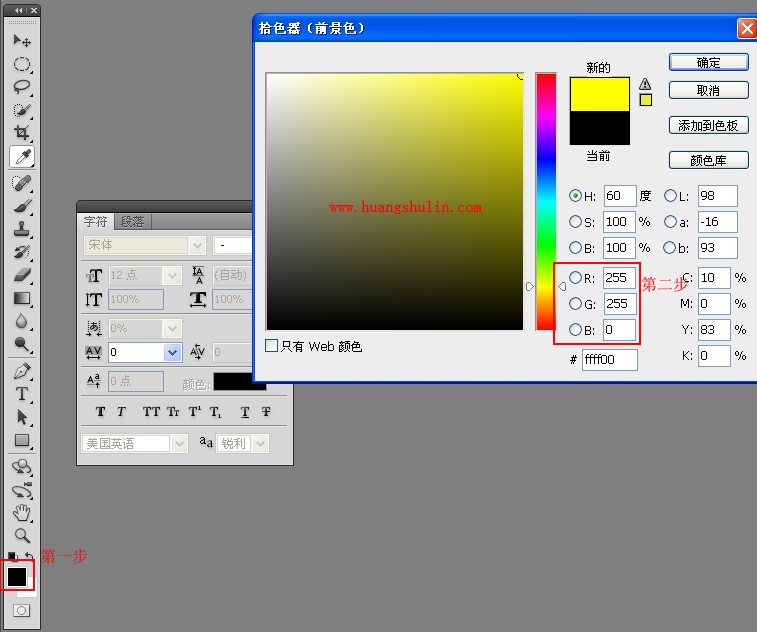Select the S saturation radio button

(x=575, y=222)
